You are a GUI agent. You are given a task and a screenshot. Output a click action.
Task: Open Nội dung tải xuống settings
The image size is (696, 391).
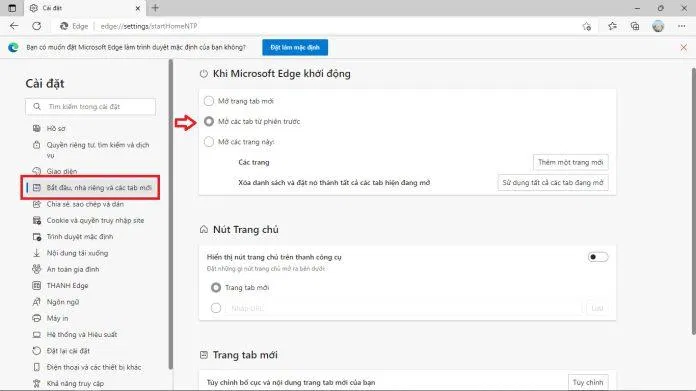(x=77, y=253)
